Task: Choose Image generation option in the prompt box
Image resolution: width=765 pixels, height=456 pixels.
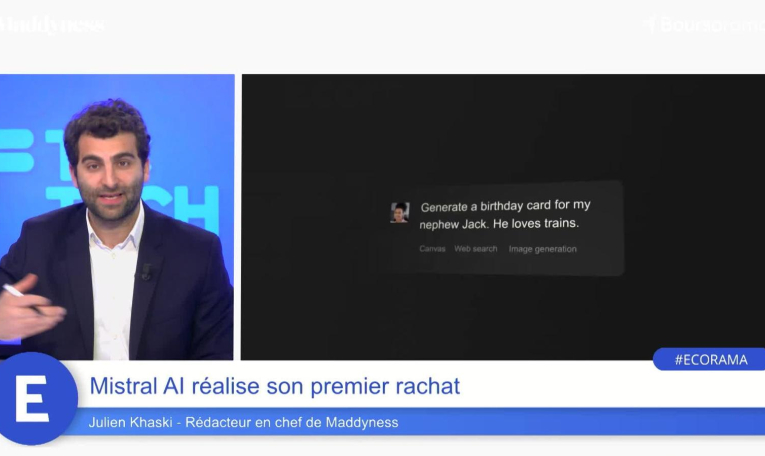Action: pos(543,249)
